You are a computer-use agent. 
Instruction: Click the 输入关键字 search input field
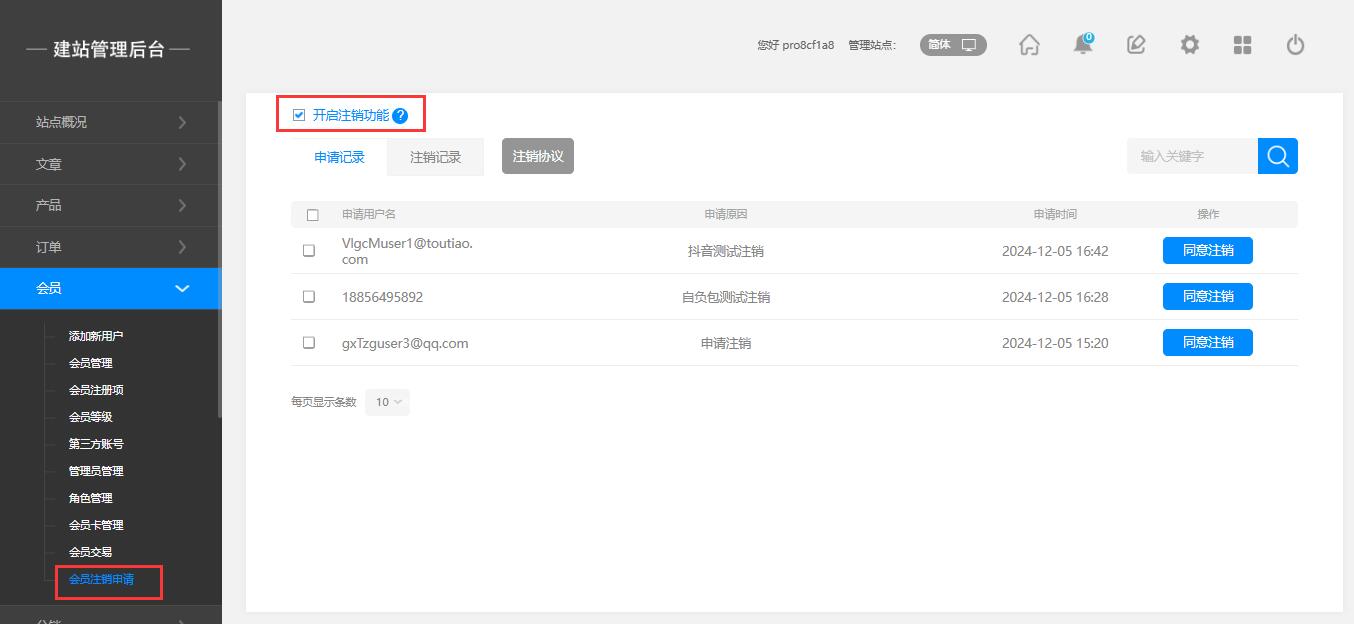tap(1191, 156)
